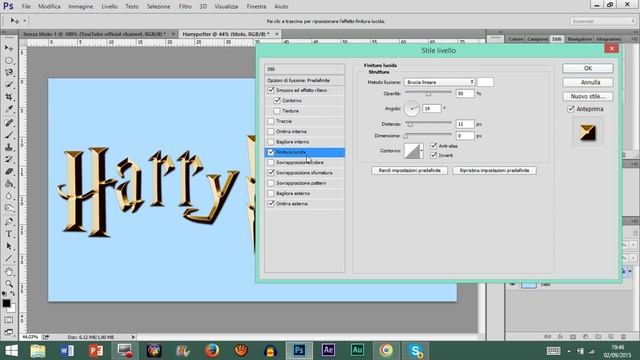Image resolution: width=640 pixels, height=360 pixels.
Task: Select the Path Selection arrow tool
Action: pyautogui.click(x=9, y=246)
